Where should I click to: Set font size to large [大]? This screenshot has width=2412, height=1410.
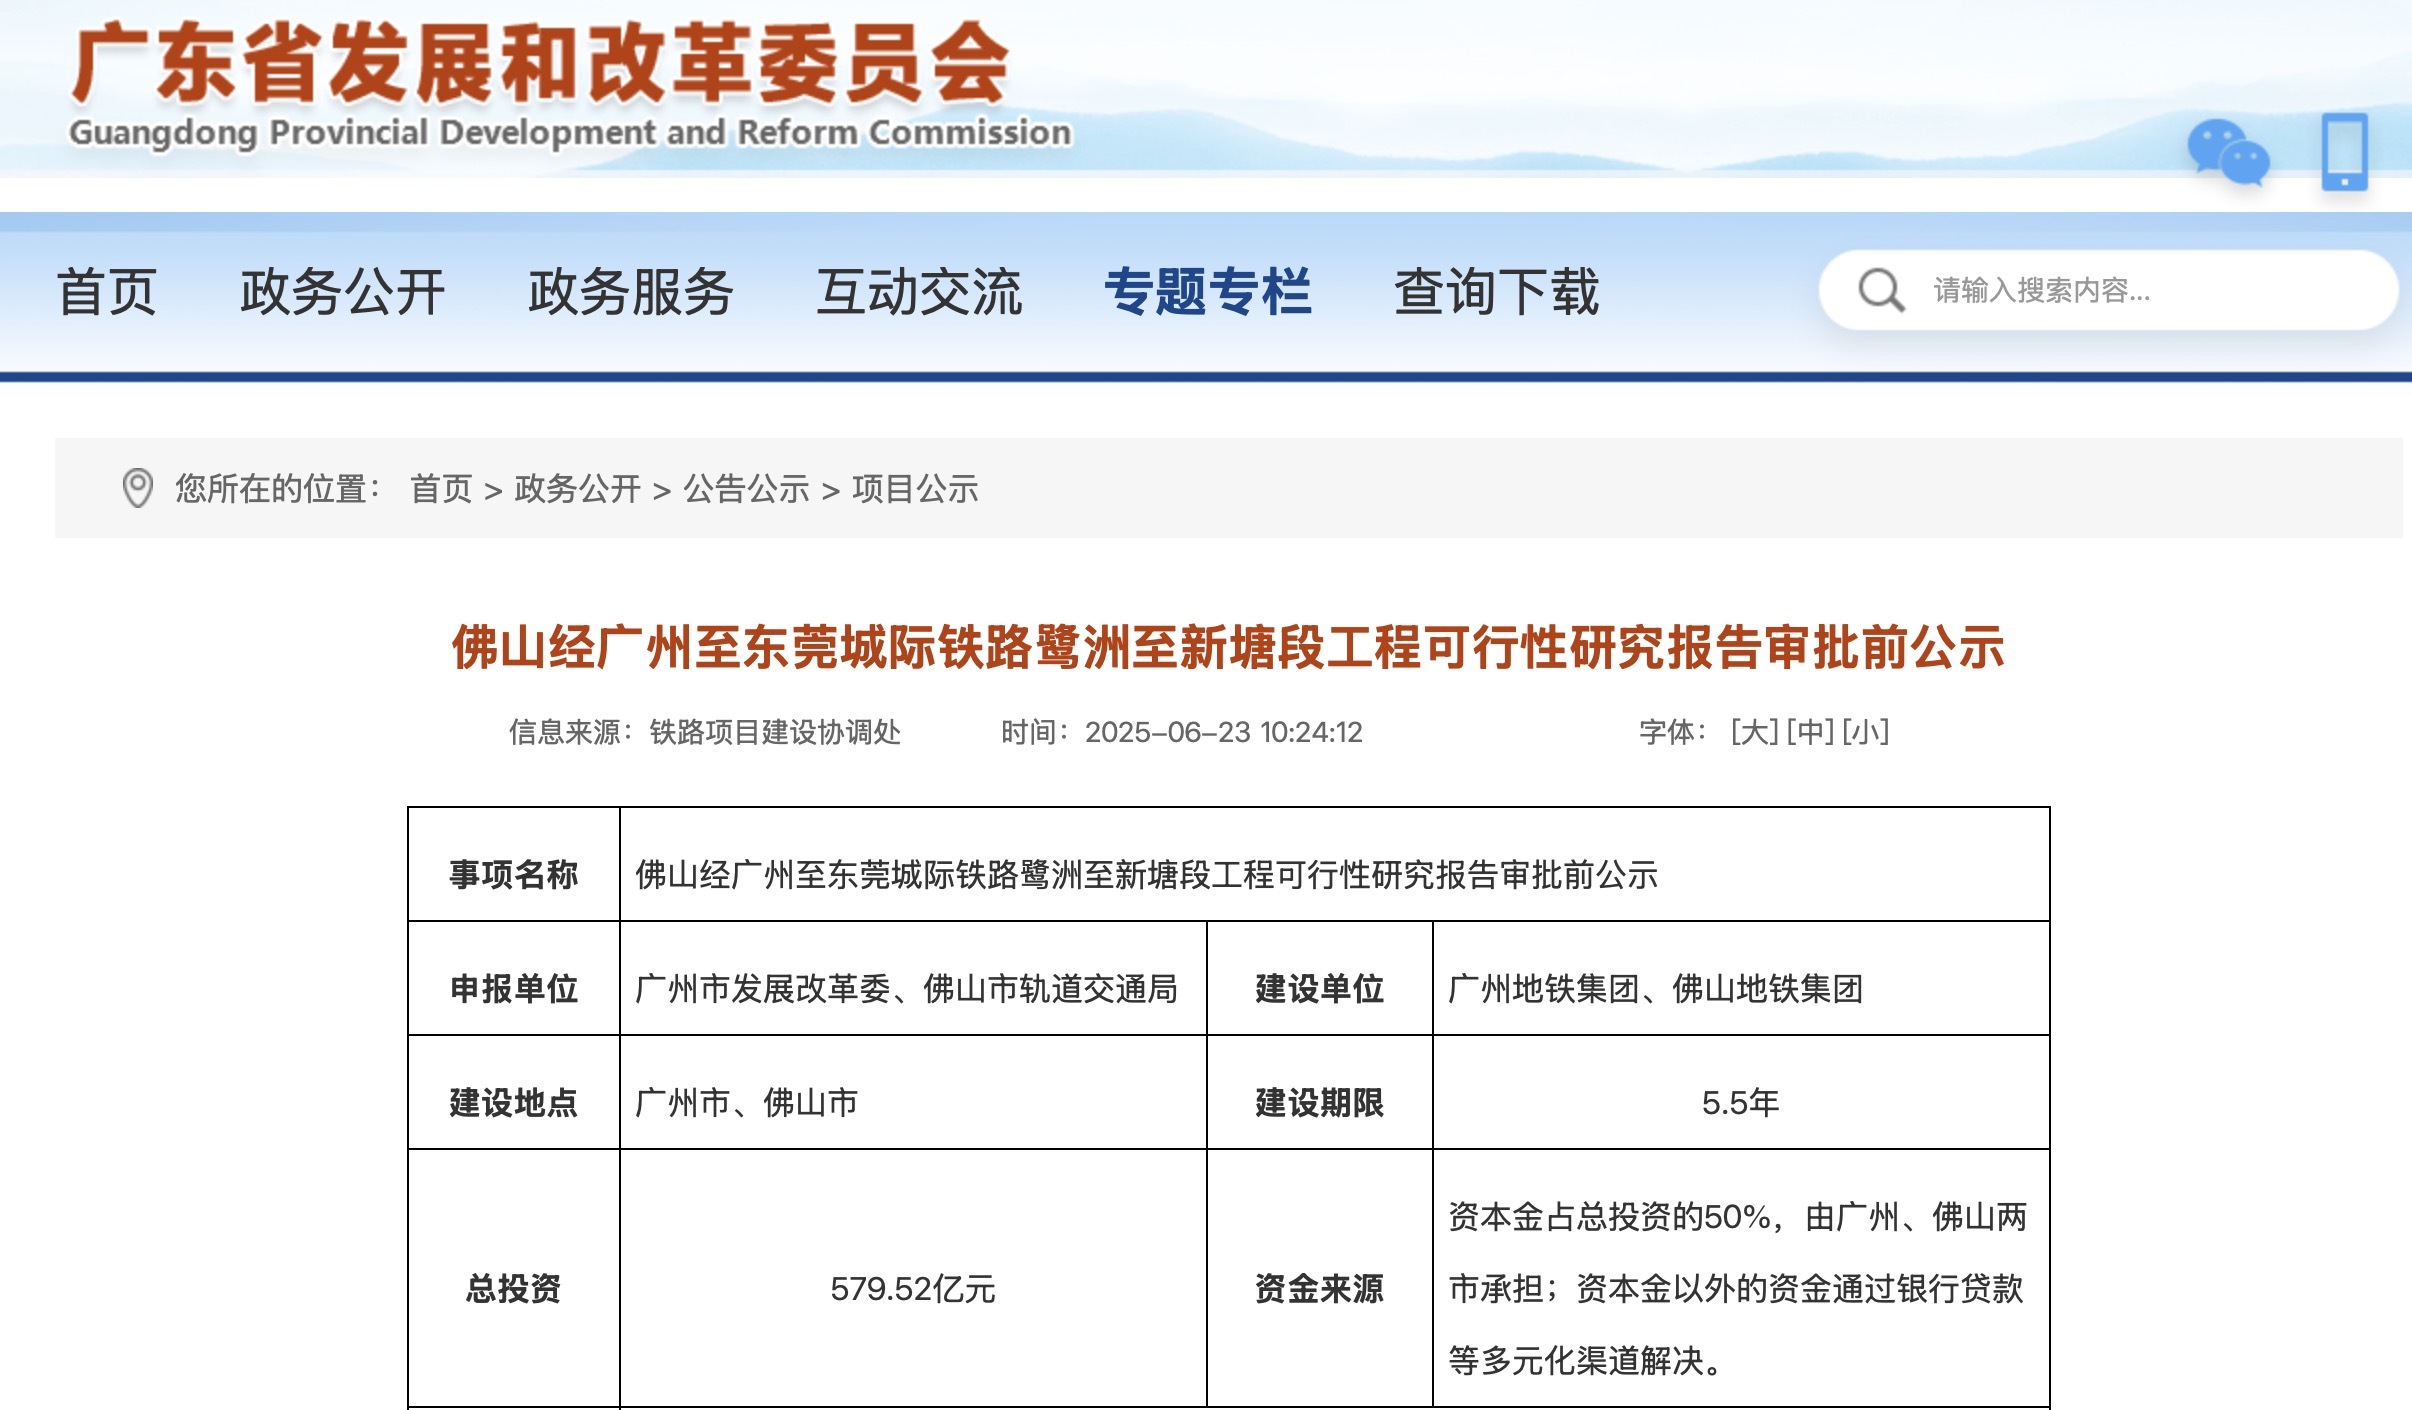pos(1755,732)
